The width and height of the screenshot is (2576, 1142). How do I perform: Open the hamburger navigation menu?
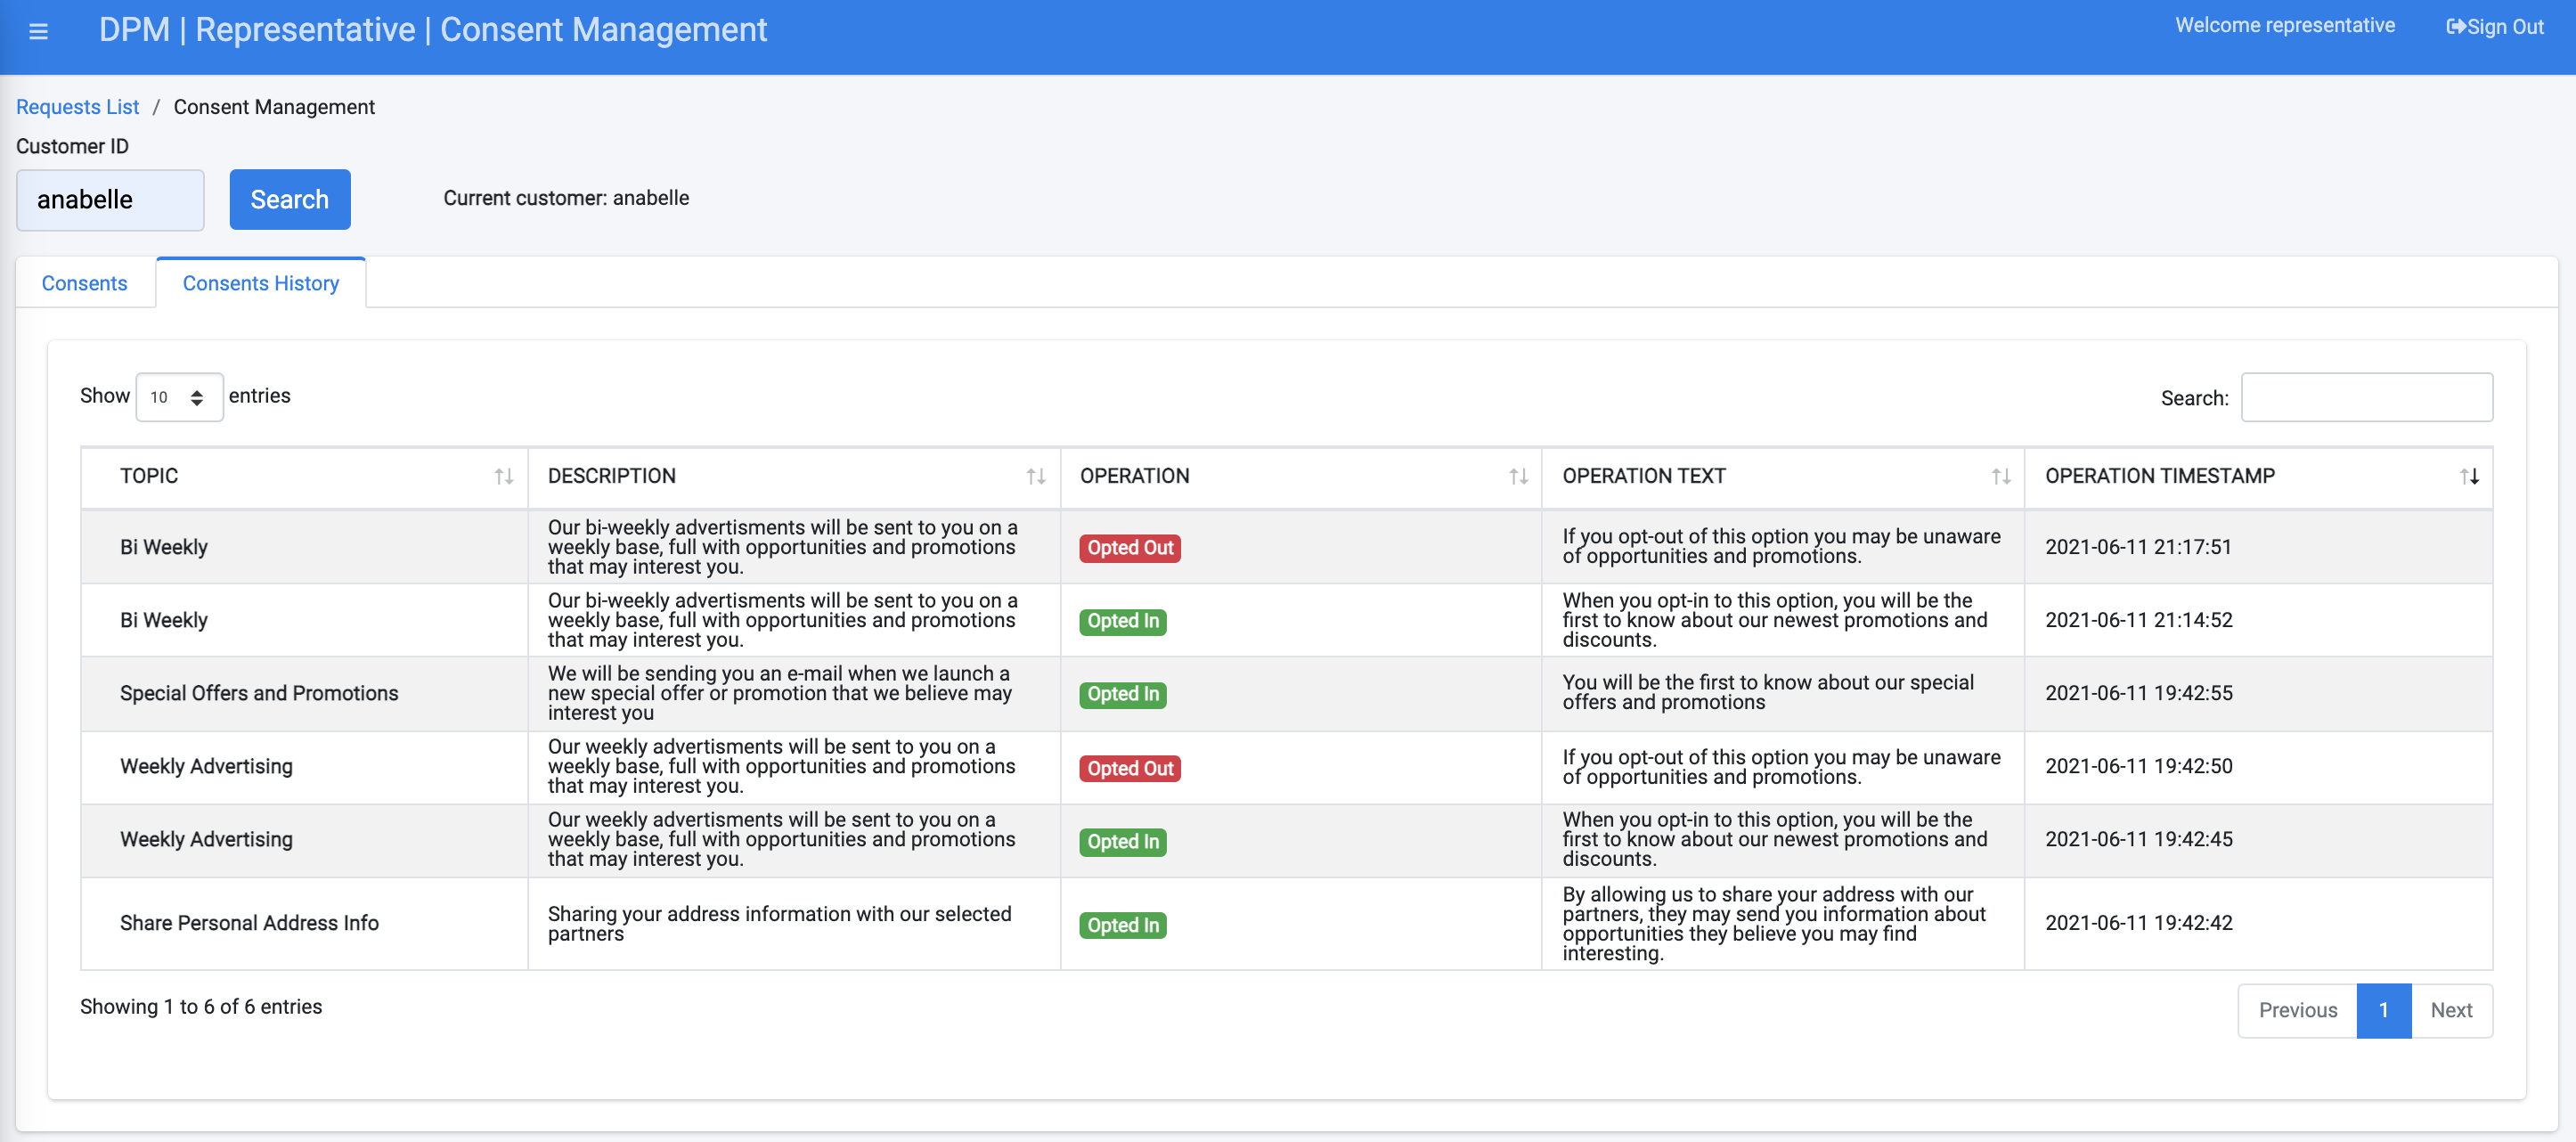click(x=38, y=30)
